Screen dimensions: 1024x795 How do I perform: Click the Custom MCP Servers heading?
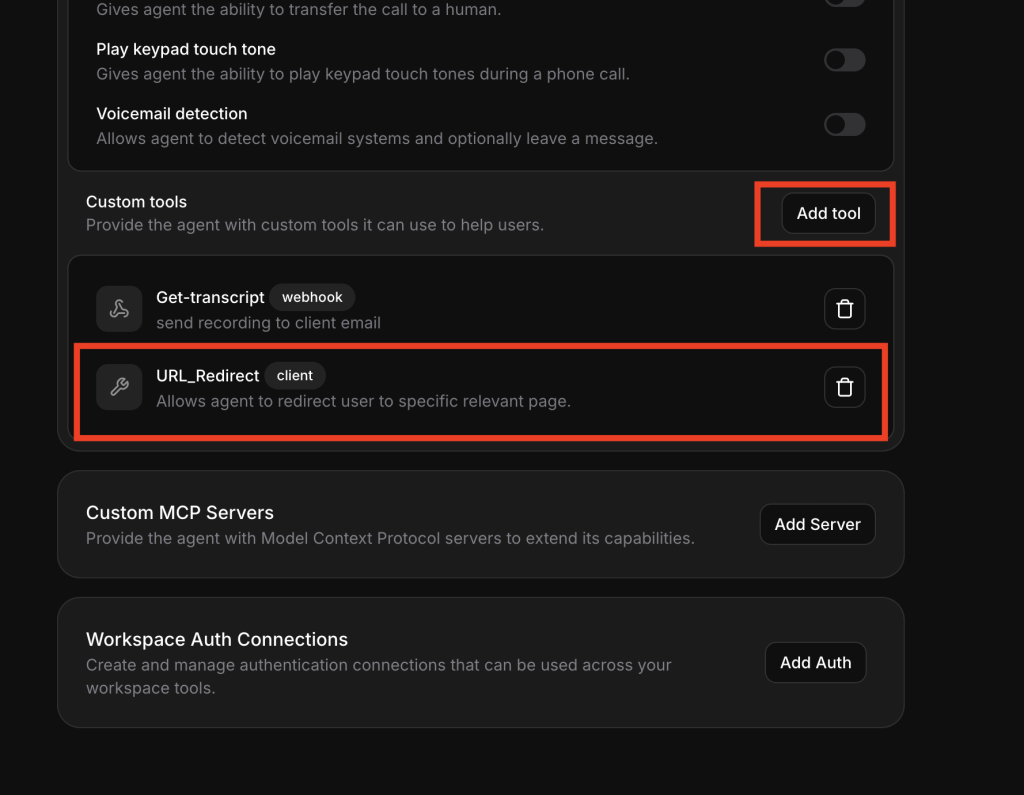[x=180, y=513]
